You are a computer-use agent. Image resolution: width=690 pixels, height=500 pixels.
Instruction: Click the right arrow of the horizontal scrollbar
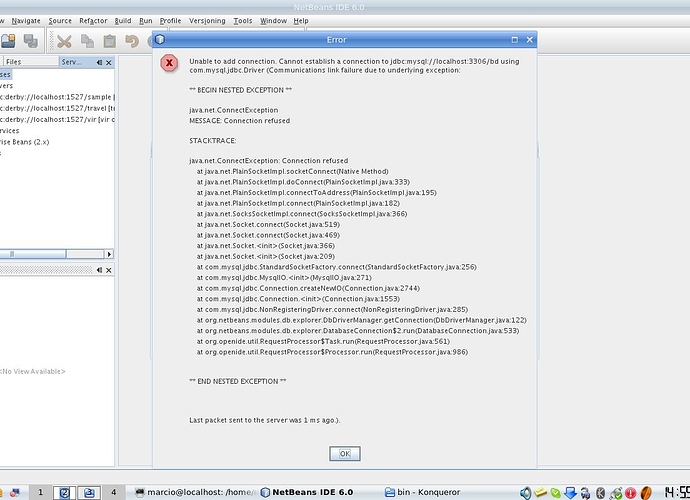coord(109,254)
